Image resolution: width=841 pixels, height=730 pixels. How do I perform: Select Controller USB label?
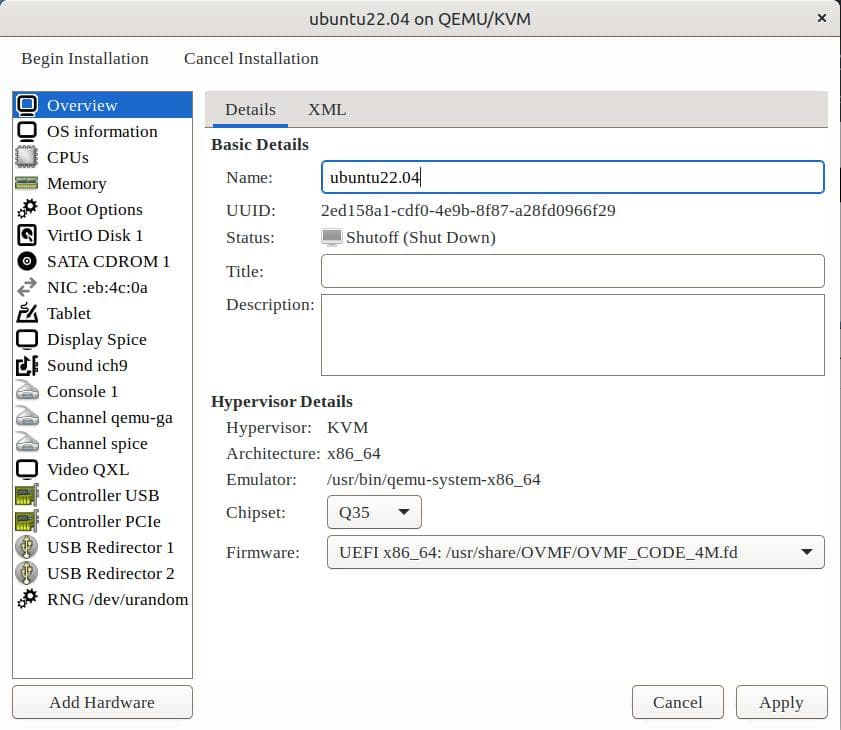(103, 496)
